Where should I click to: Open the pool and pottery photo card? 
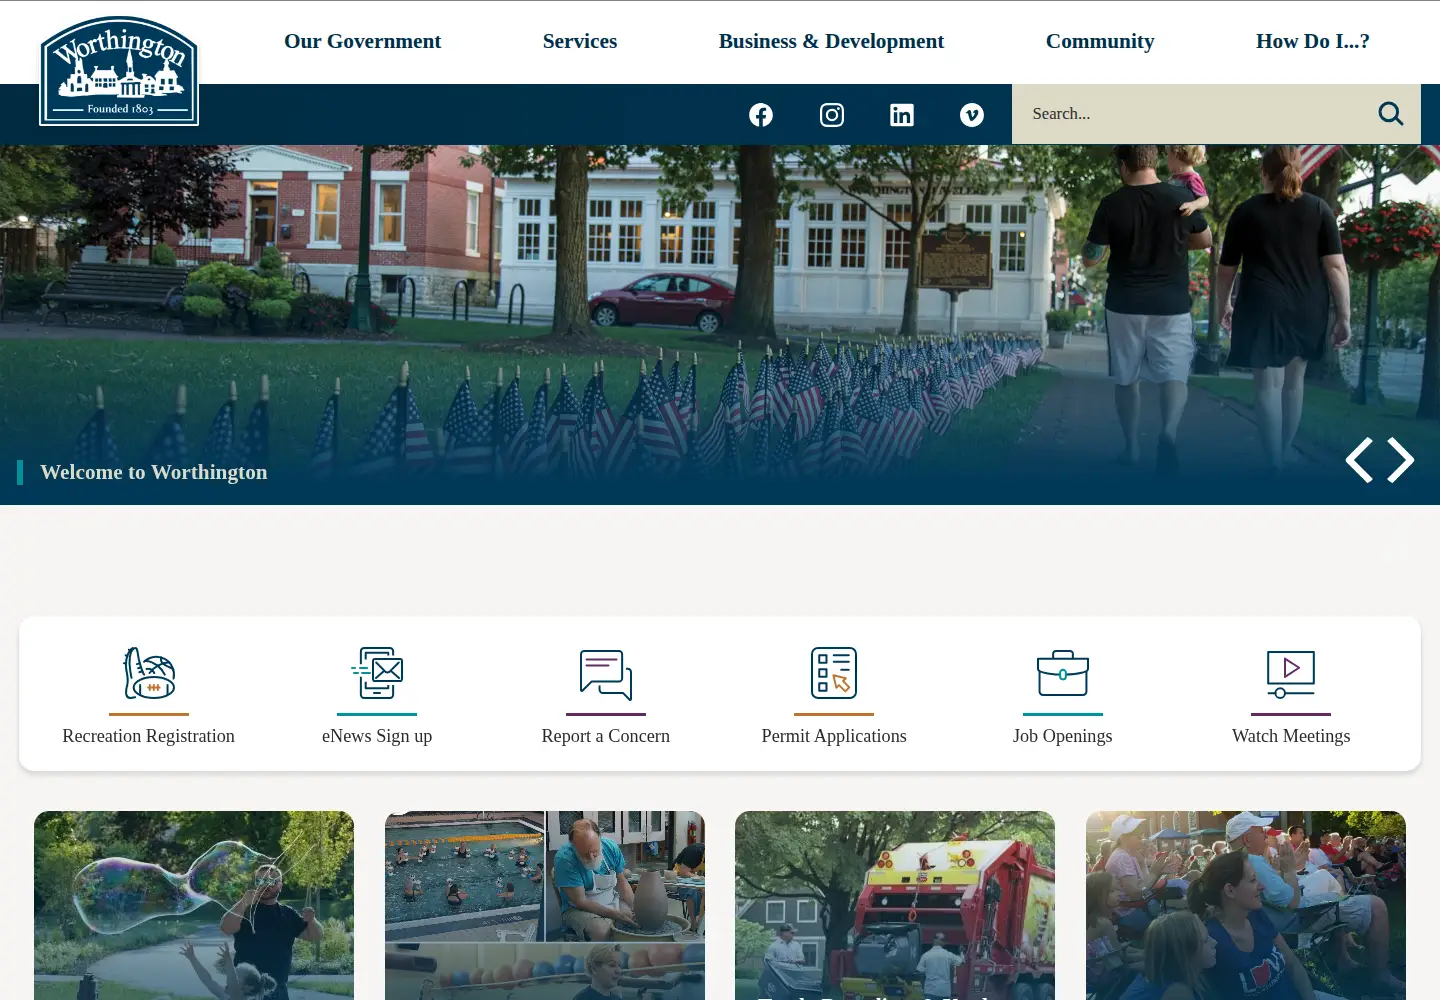click(x=545, y=905)
